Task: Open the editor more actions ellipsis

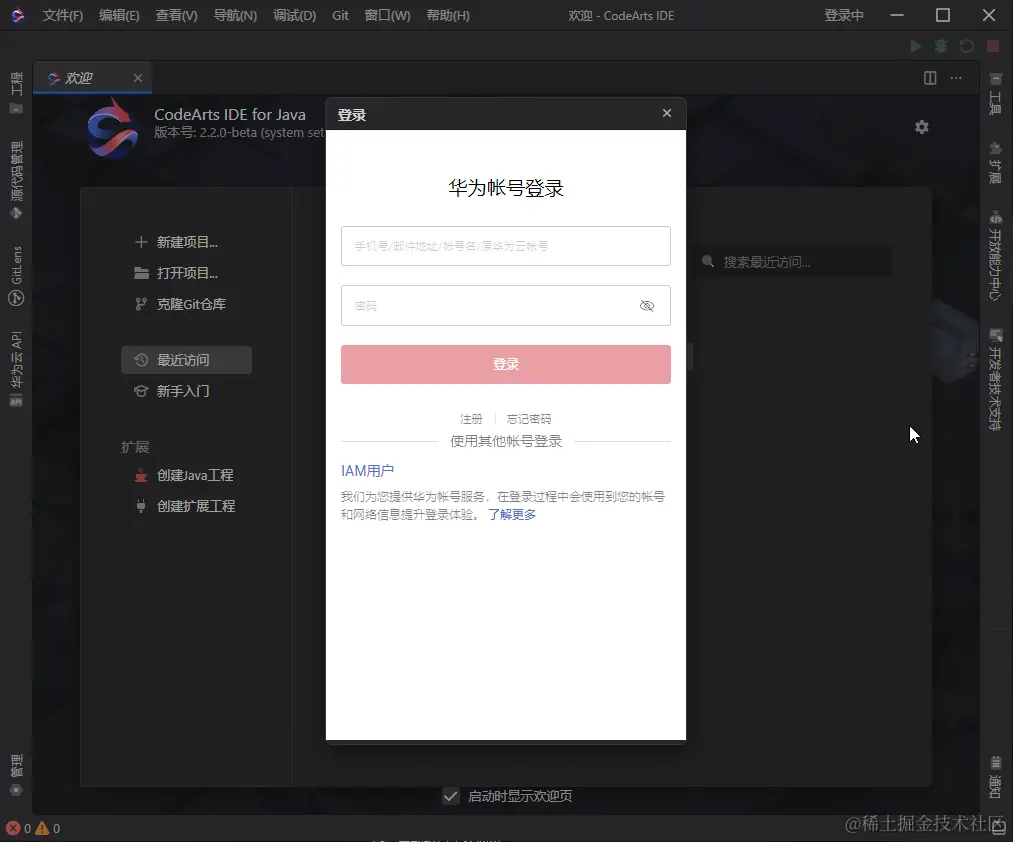Action: pos(956,78)
